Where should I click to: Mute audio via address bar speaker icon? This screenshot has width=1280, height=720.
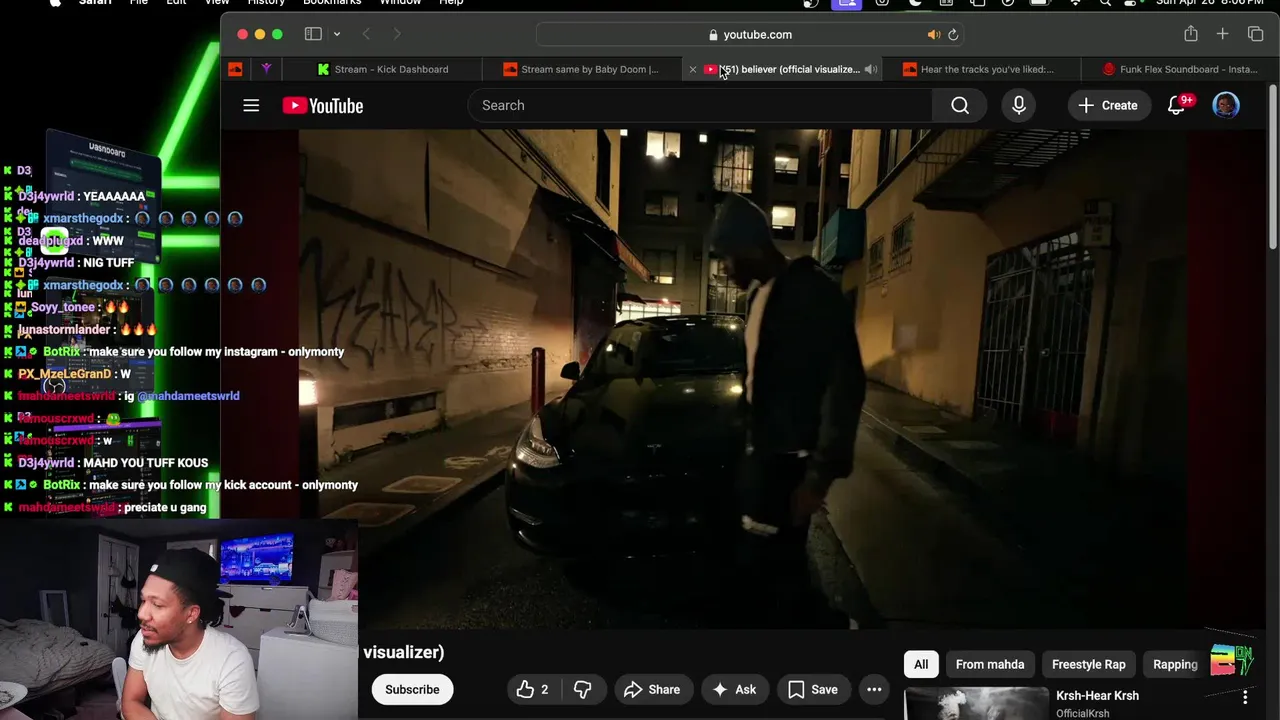[934, 34]
